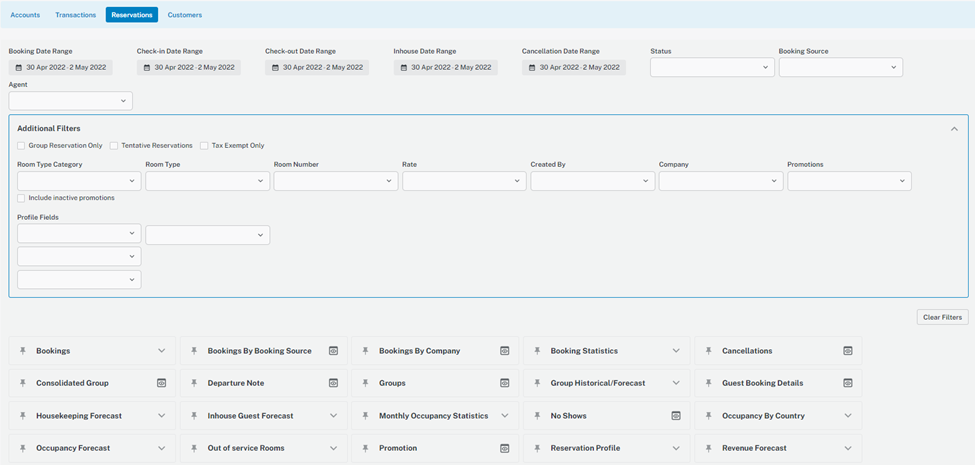Switch to the Accounts tab
The height and width of the screenshot is (465, 975).
pyautogui.click(x=25, y=15)
